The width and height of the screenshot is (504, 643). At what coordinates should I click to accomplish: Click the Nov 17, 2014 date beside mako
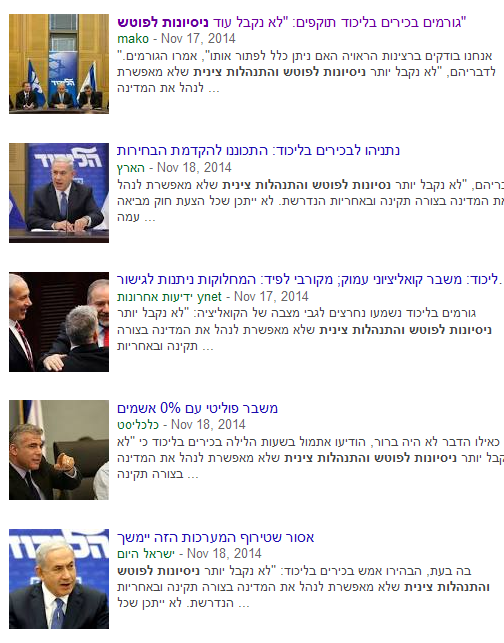click(x=198, y=39)
